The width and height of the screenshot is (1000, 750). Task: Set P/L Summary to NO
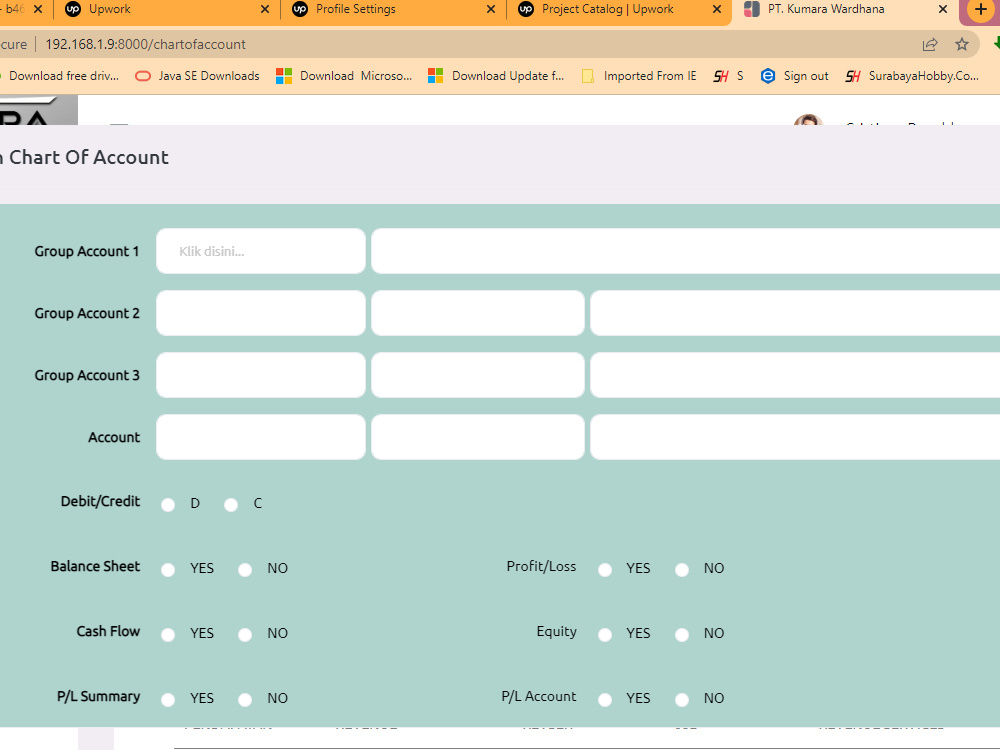pyautogui.click(x=245, y=700)
